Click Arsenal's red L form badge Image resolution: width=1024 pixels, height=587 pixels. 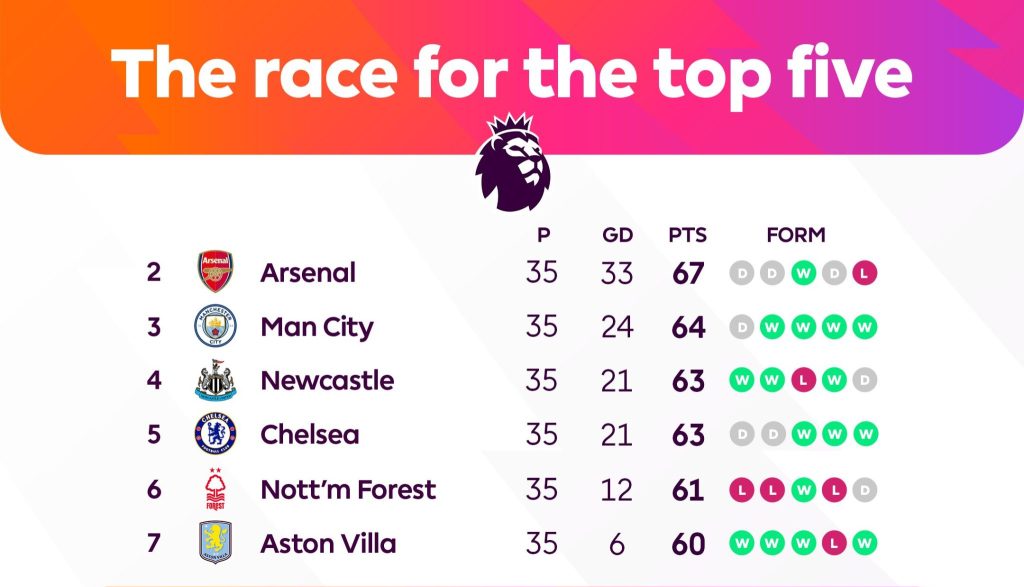[x=866, y=272]
